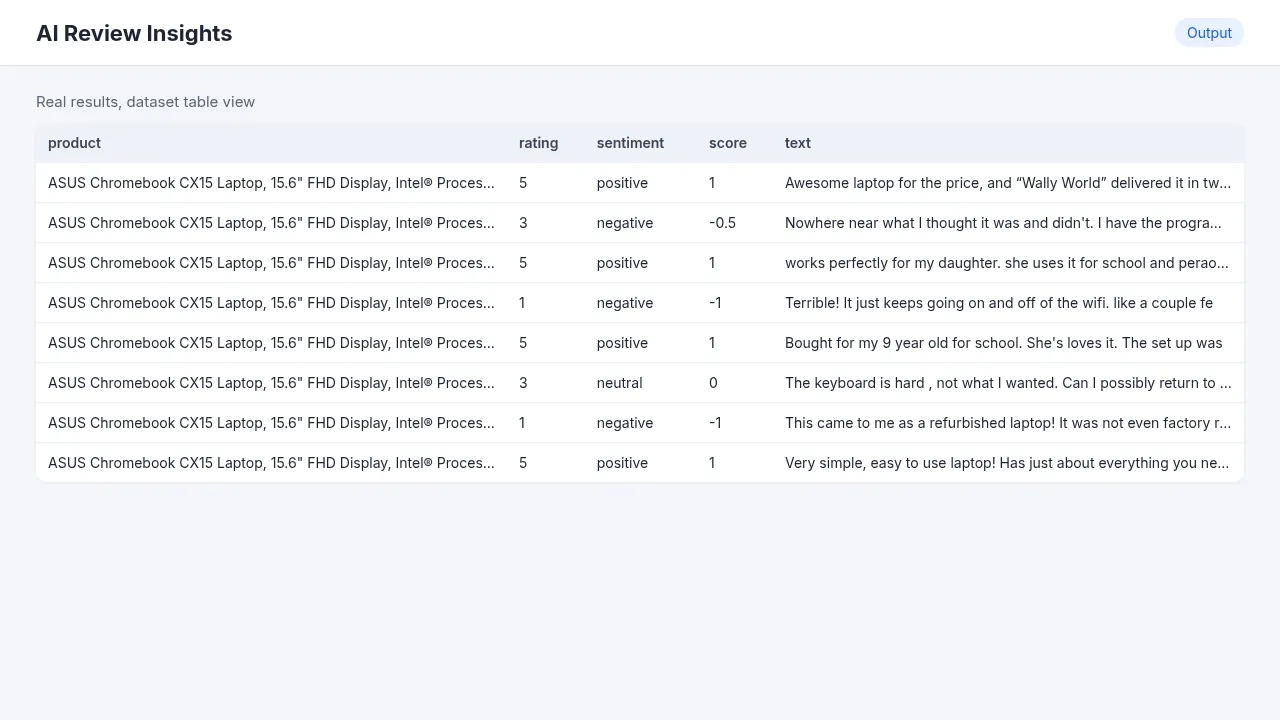Click rating "5" in the "Awesome laptop" row
Viewport: 1280px width, 720px height.
click(x=523, y=183)
